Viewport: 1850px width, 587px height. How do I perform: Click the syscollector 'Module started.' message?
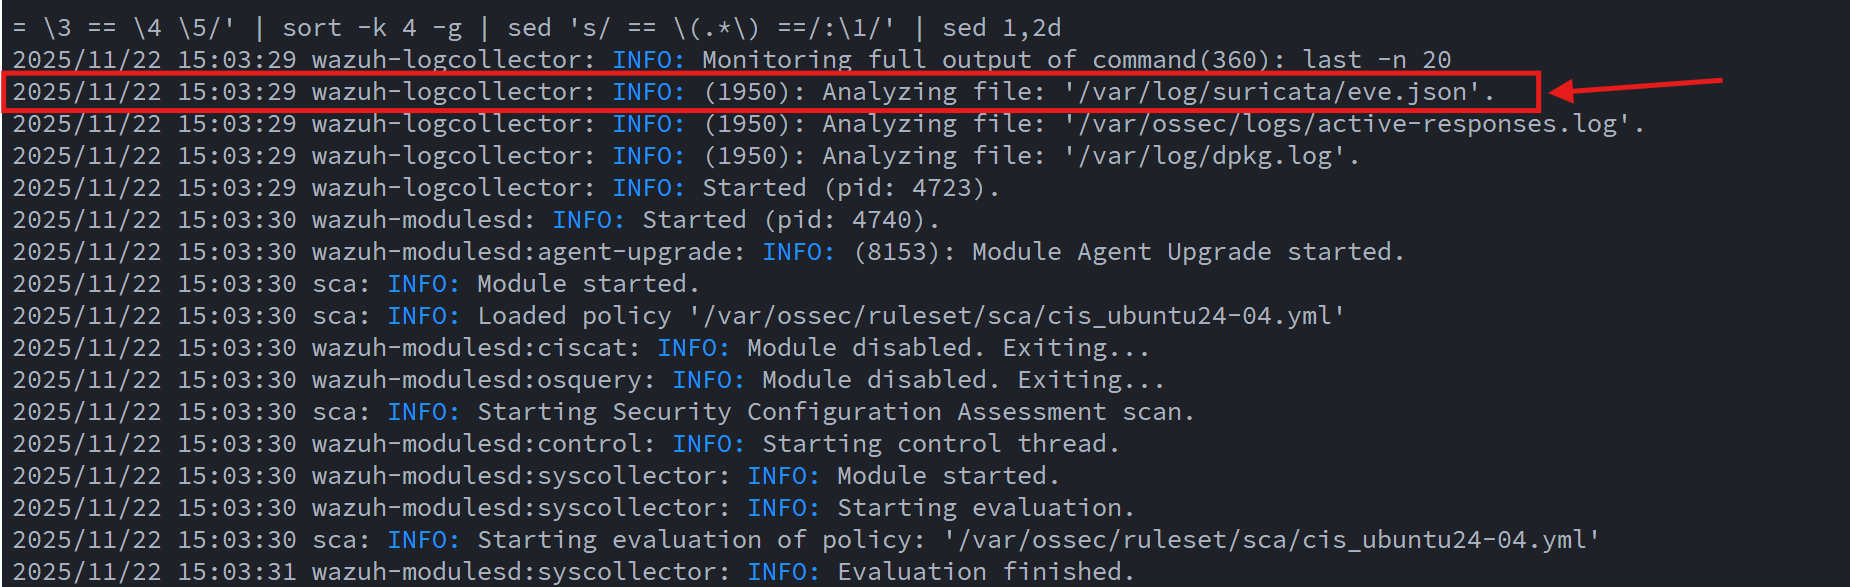click(x=948, y=476)
